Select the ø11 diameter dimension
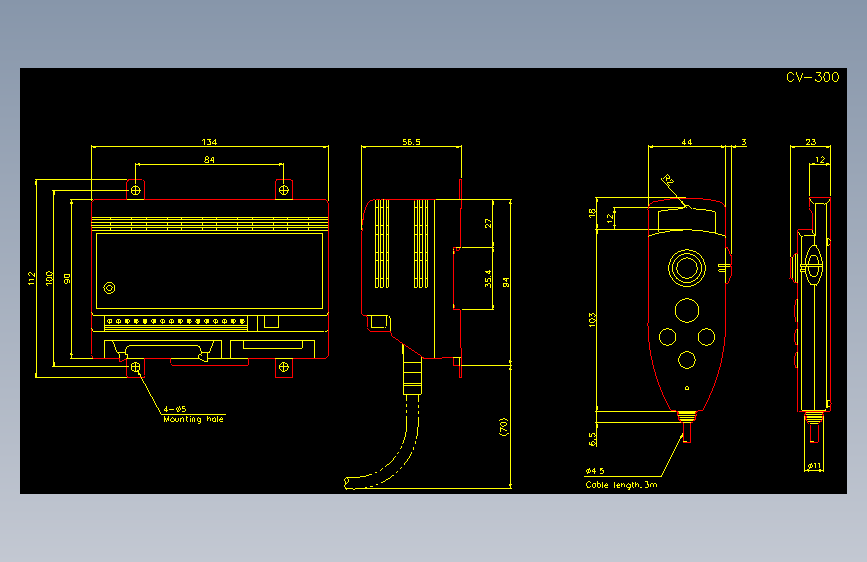 (814, 466)
